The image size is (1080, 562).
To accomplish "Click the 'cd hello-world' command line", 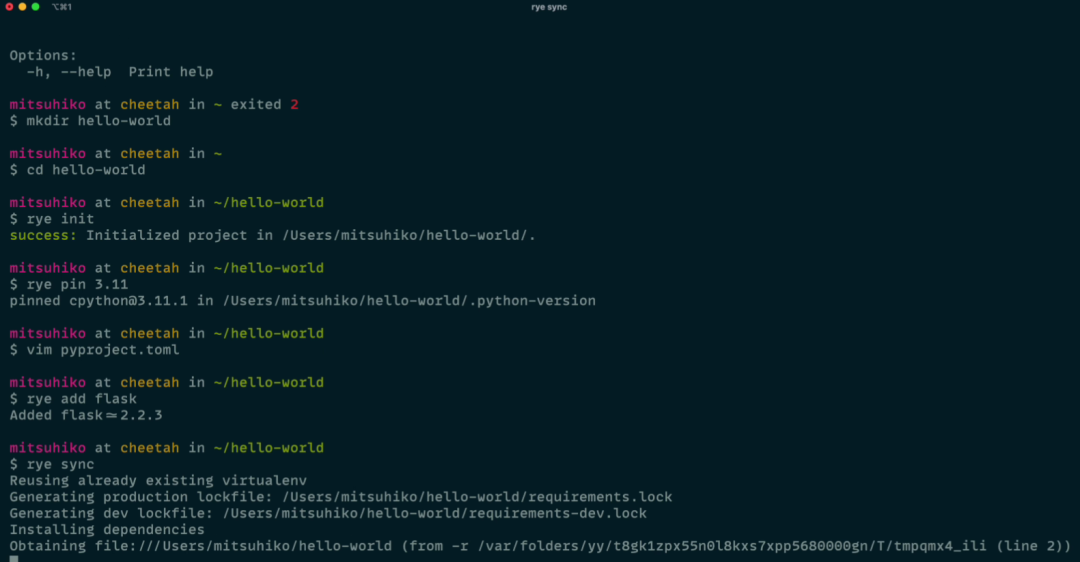I will [77, 170].
